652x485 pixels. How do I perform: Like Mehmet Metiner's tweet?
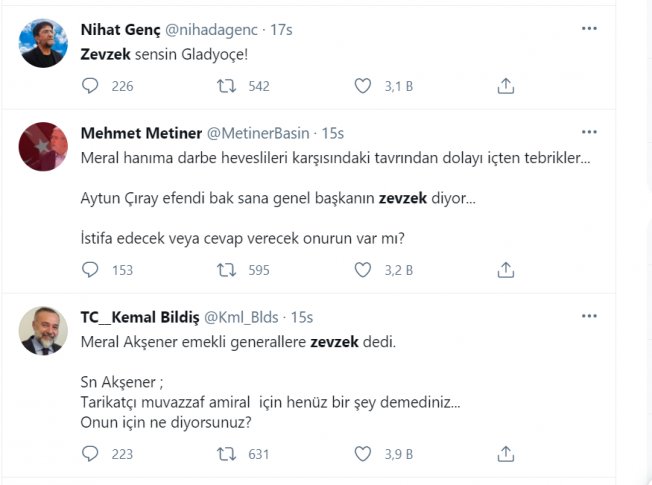pyautogui.click(x=363, y=270)
